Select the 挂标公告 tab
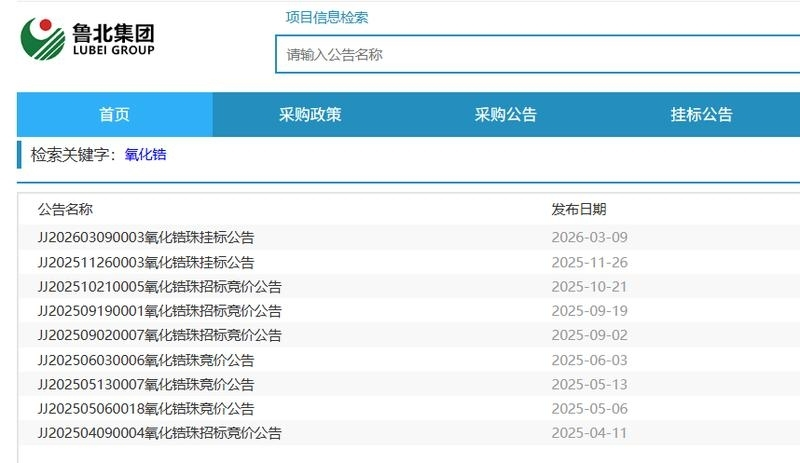This screenshot has height=463, width=800. point(702,114)
